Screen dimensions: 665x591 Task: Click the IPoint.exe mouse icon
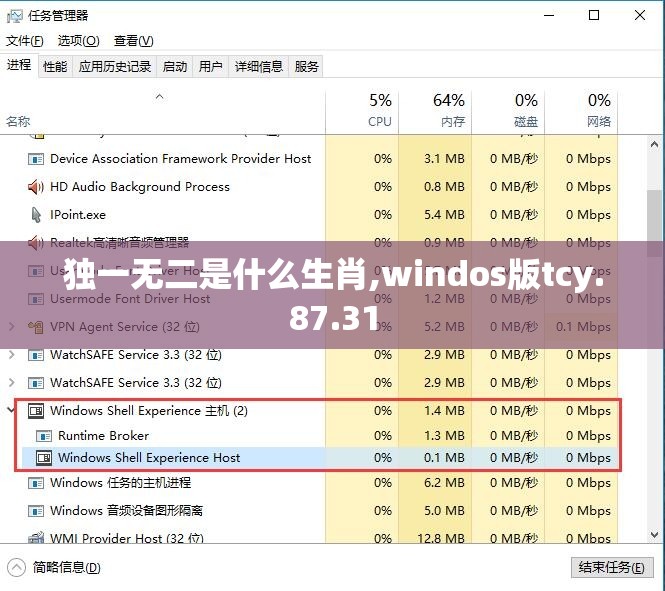36,215
